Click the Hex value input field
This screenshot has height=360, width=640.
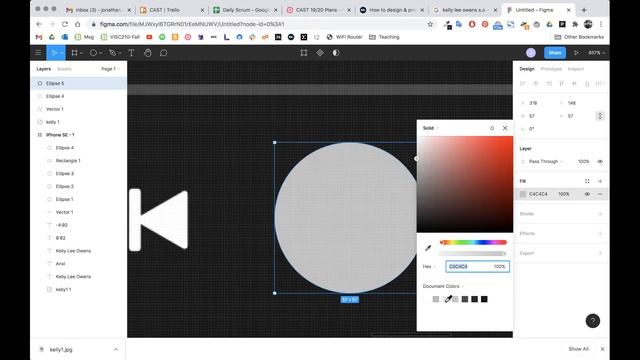(468, 267)
